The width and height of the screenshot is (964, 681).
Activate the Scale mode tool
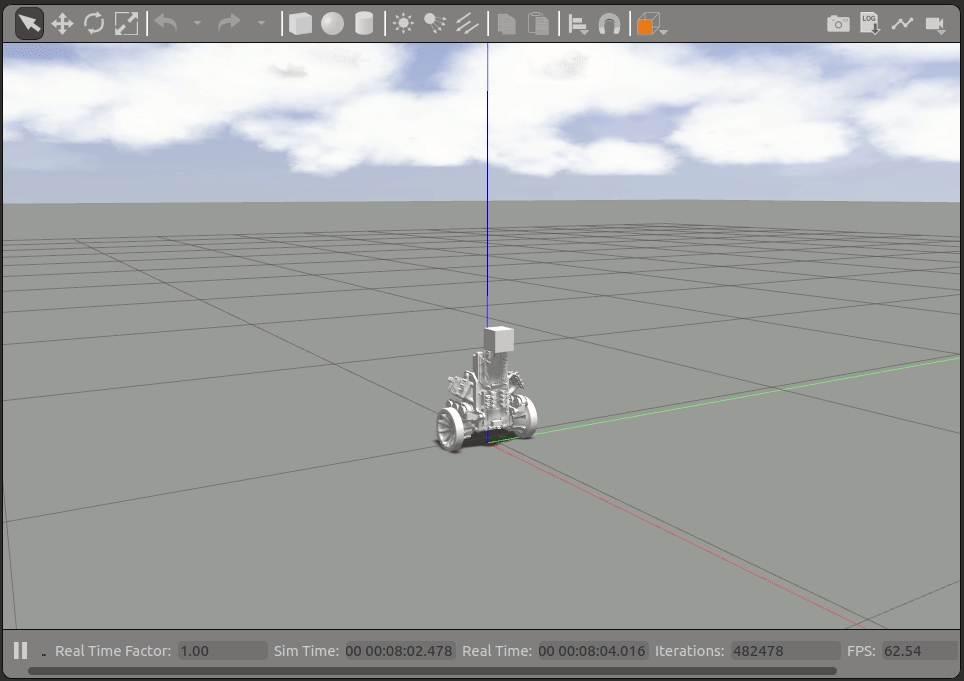126,24
